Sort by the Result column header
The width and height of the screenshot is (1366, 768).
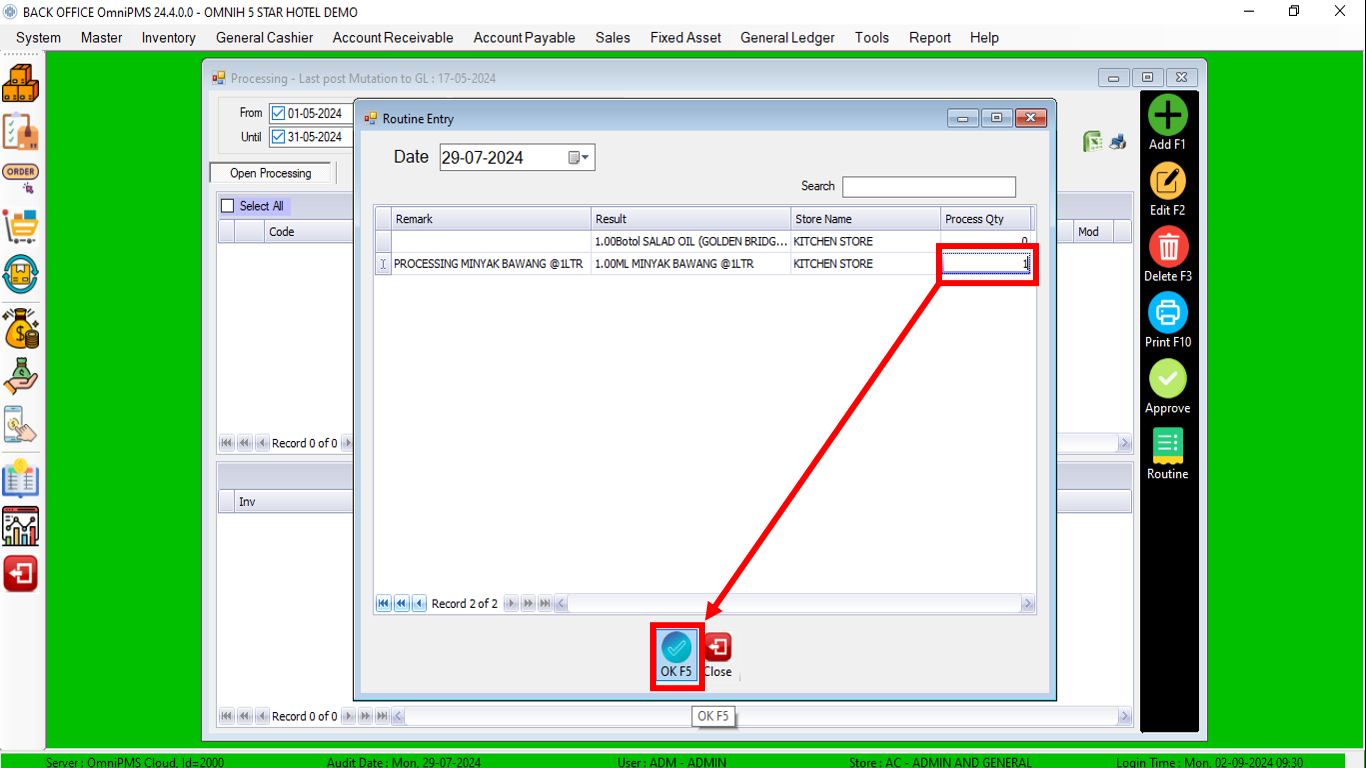(691, 219)
